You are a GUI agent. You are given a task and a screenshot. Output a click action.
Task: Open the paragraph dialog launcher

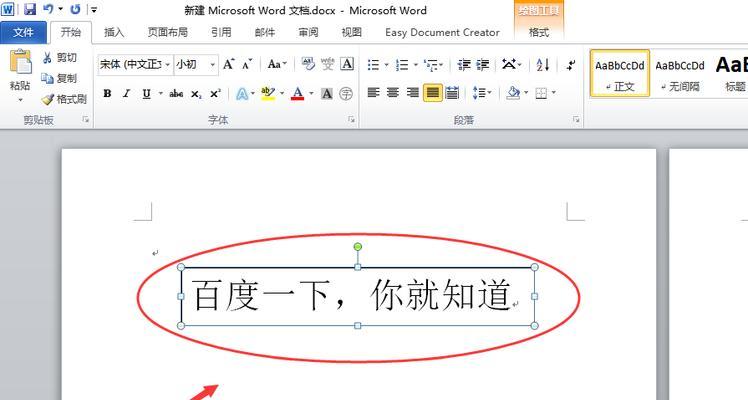(576, 120)
